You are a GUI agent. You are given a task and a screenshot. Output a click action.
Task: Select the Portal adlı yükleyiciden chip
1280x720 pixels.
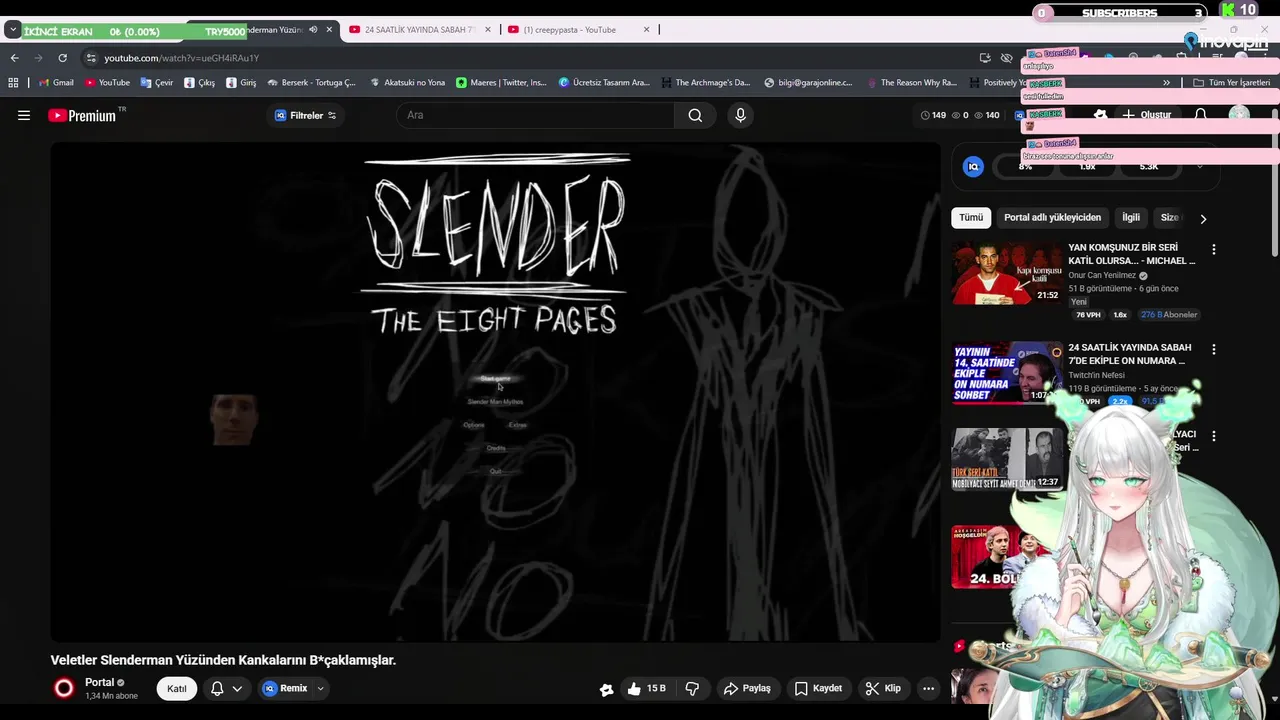(x=1052, y=217)
